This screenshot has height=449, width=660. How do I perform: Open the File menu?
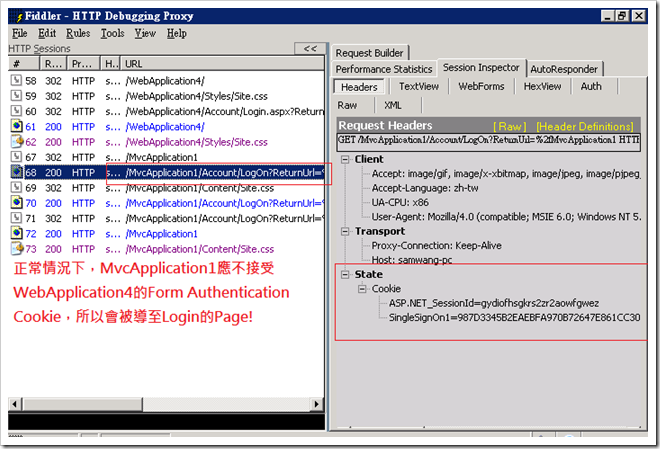pos(19,33)
